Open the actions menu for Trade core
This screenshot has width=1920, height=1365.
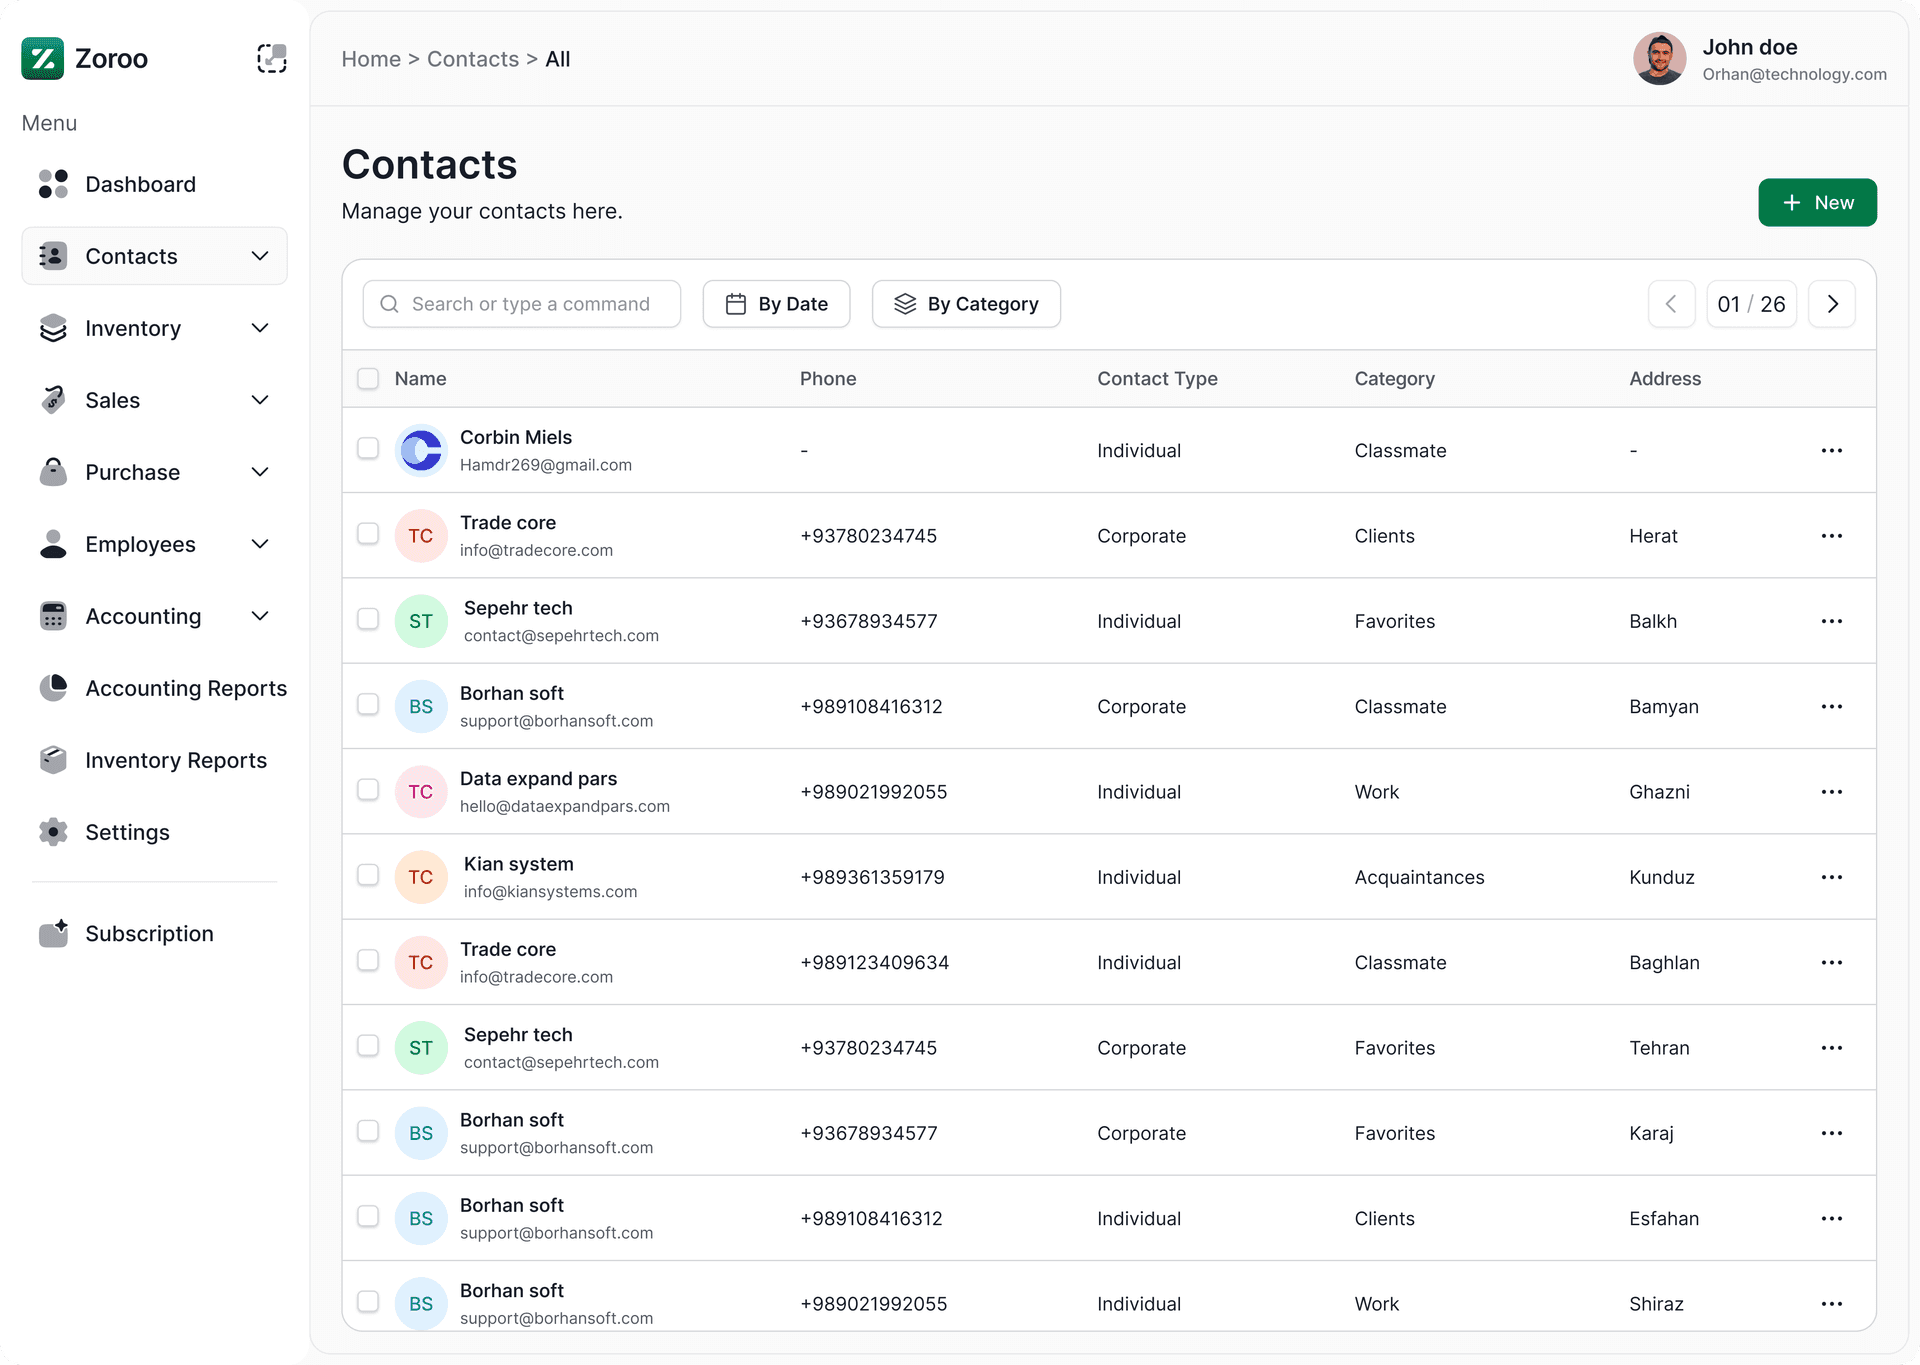(x=1831, y=535)
